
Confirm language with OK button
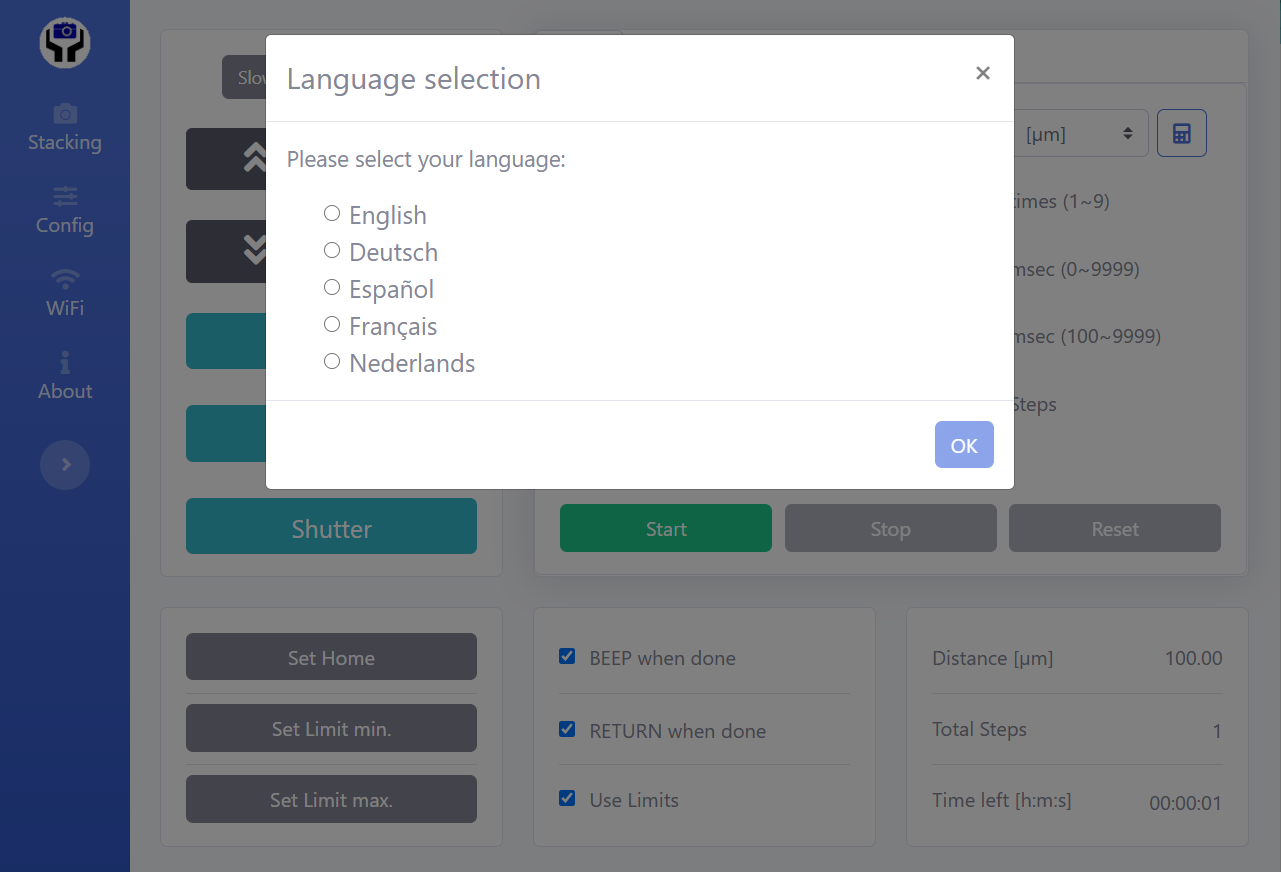[963, 445]
